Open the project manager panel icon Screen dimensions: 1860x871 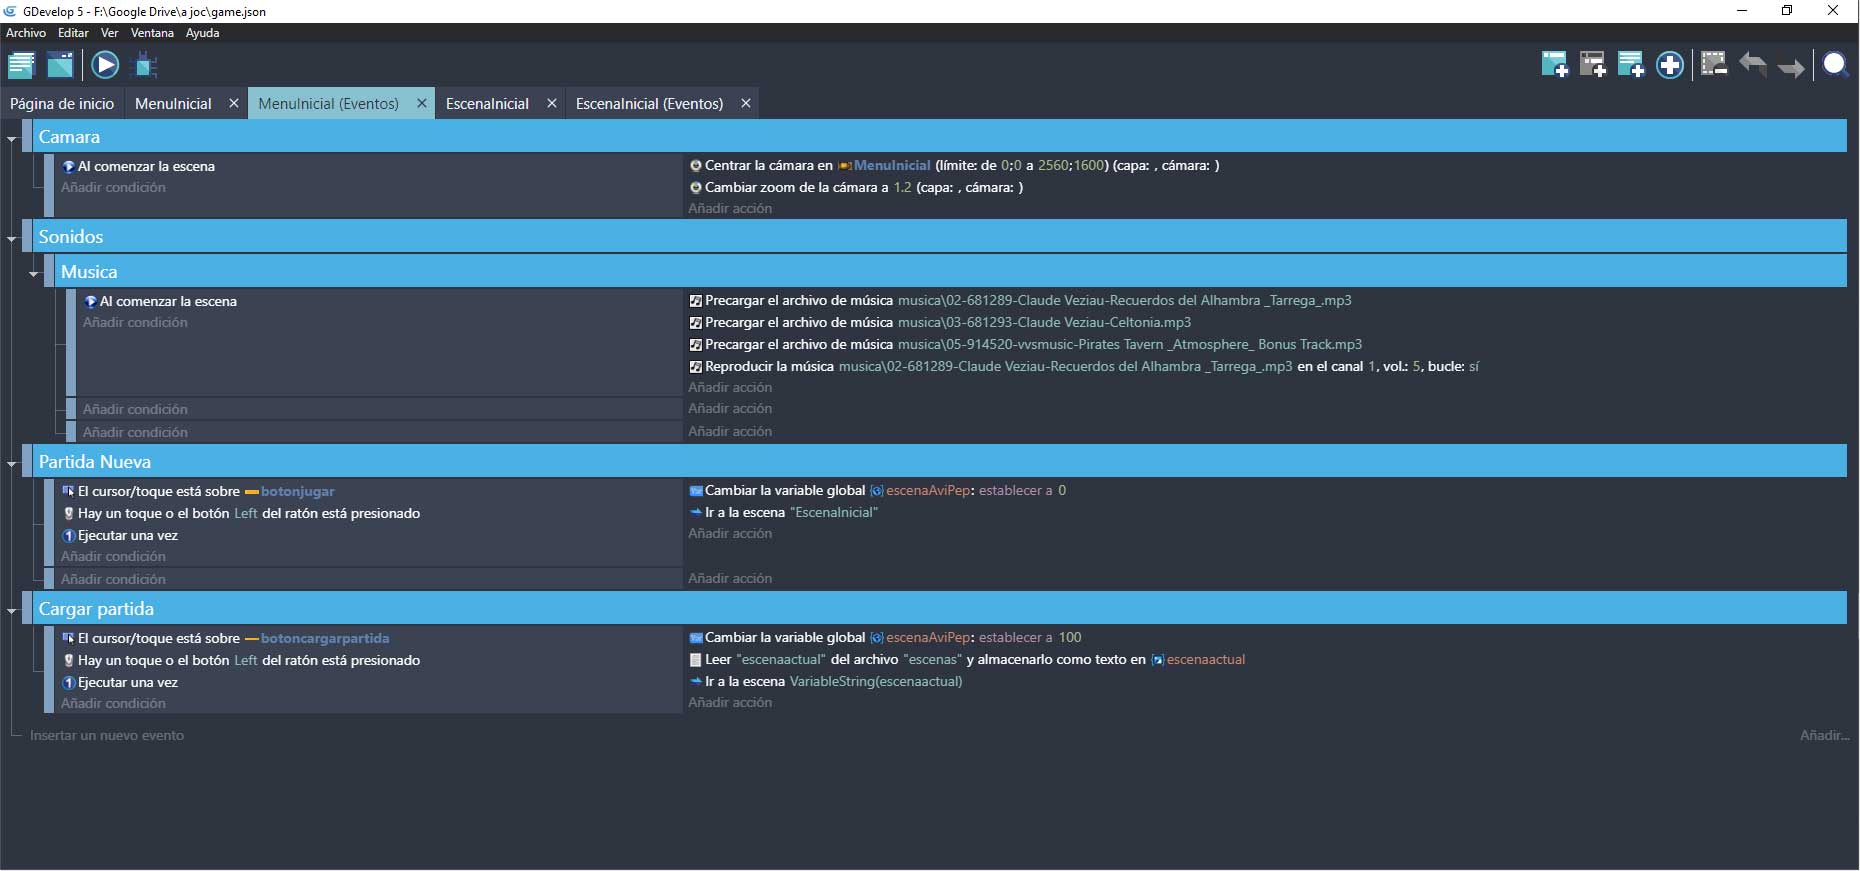(x=21, y=66)
